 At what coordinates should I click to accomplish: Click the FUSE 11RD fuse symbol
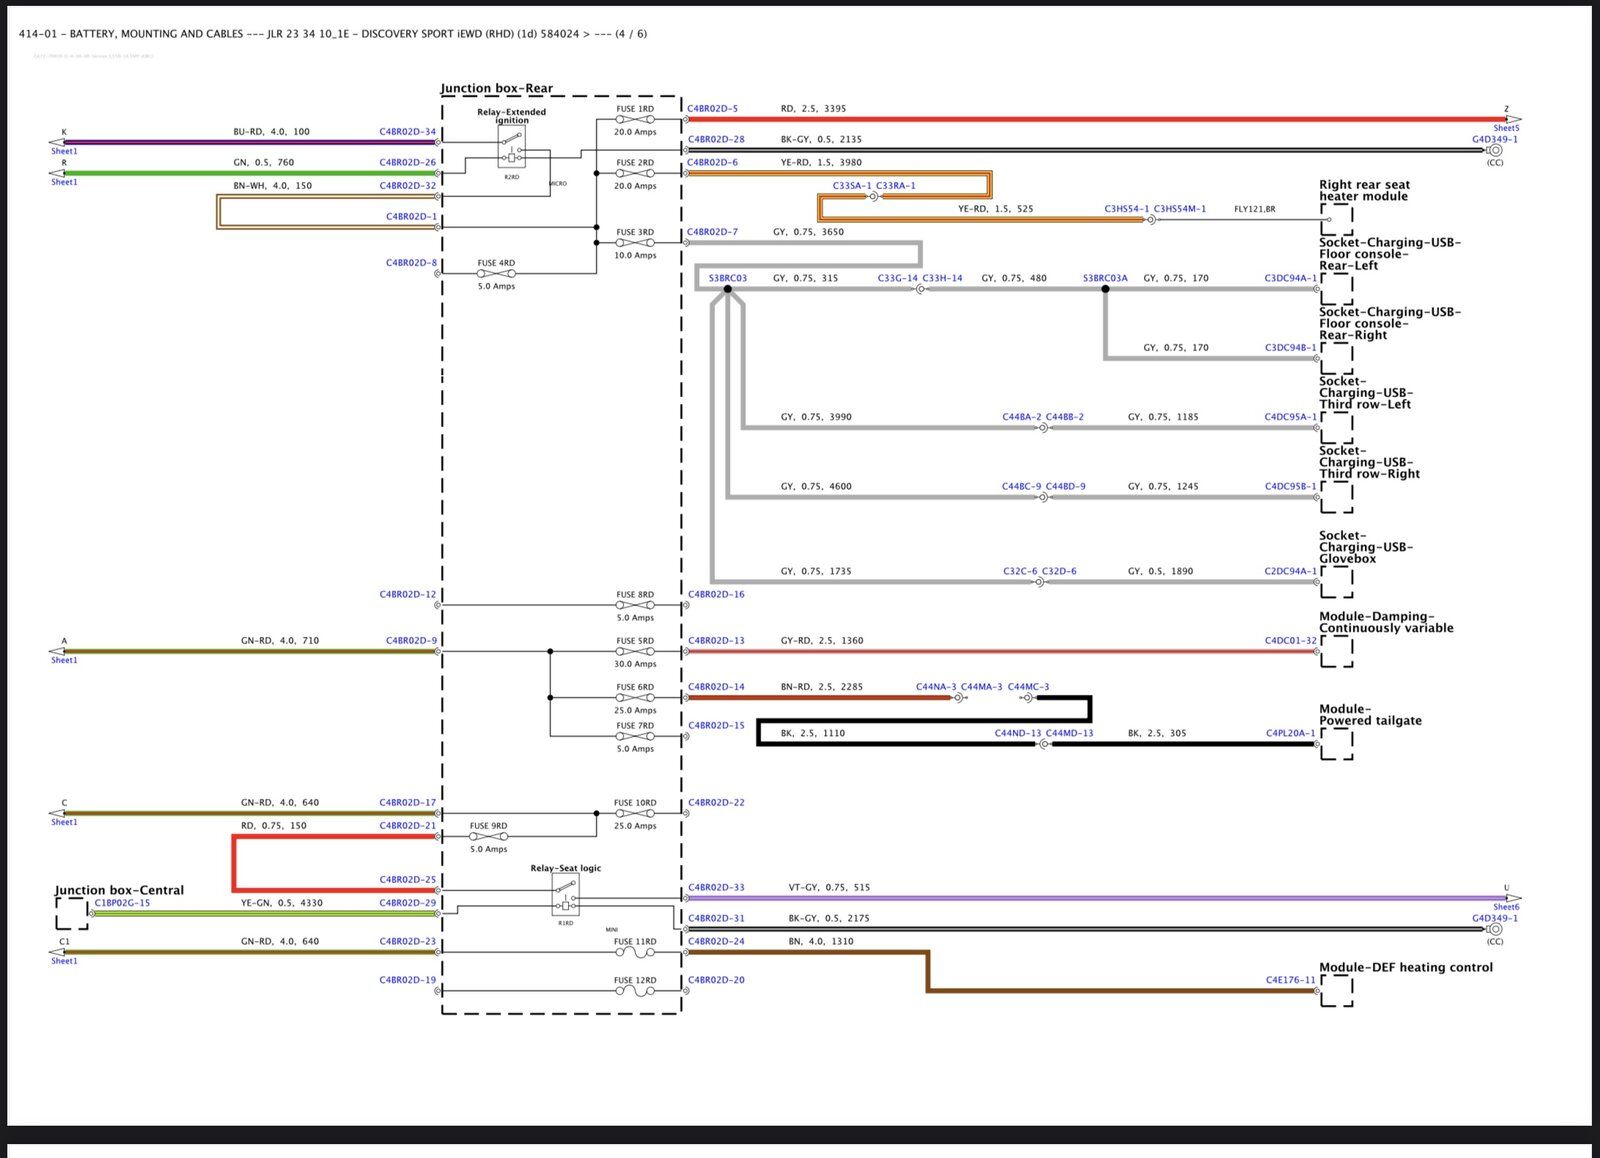coord(635,953)
